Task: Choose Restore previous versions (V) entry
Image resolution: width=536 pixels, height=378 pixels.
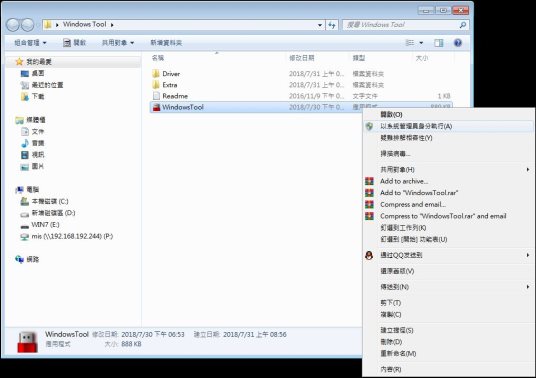Action: point(448,271)
